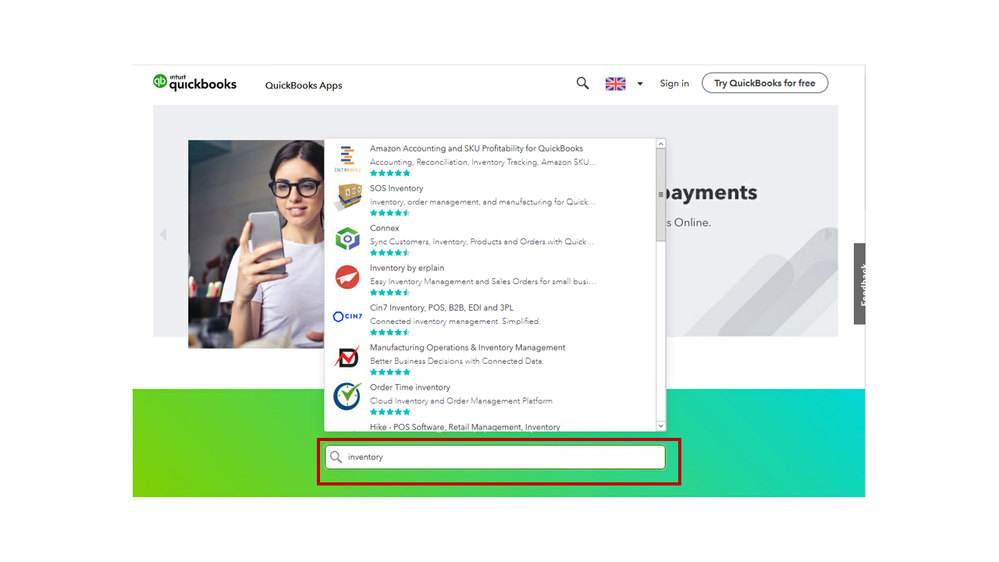This screenshot has height=562, width=999.
Task: Click Try QuickBooks for free button
Action: pos(765,83)
